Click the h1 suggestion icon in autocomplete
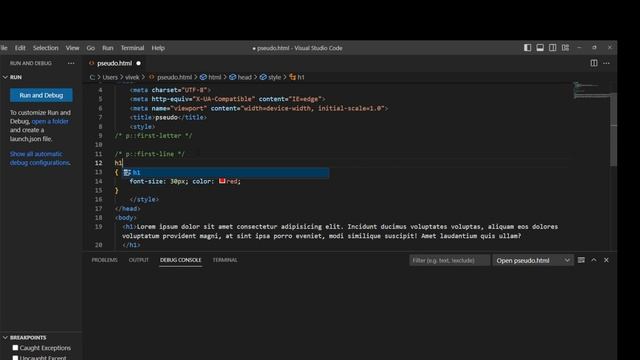 click(127, 173)
